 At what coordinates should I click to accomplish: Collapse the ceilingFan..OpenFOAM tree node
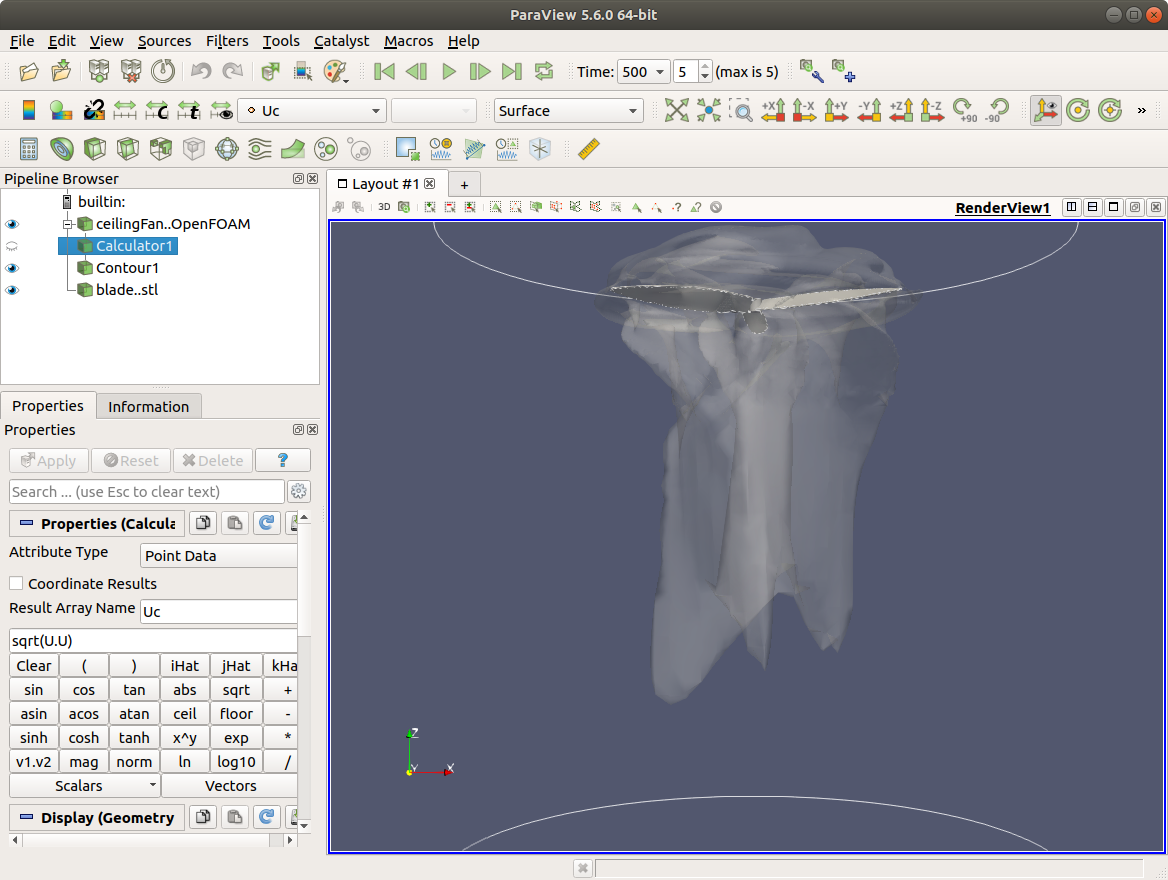[x=67, y=224]
